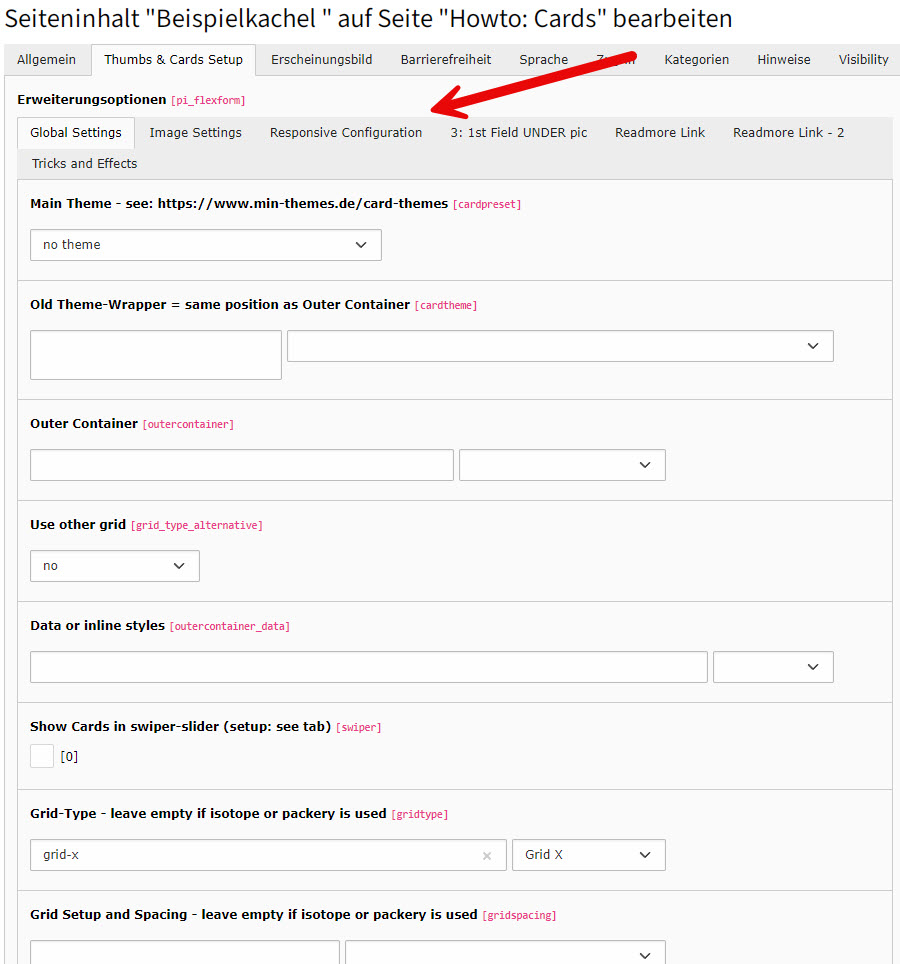Image resolution: width=900 pixels, height=964 pixels.
Task: Click the Data or inline styles input
Action: point(368,667)
